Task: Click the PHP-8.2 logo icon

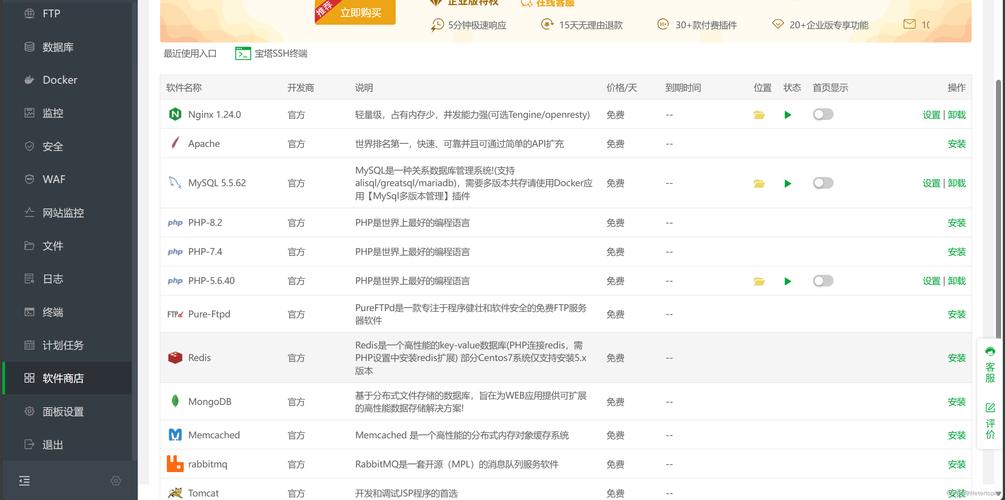Action: [x=175, y=223]
